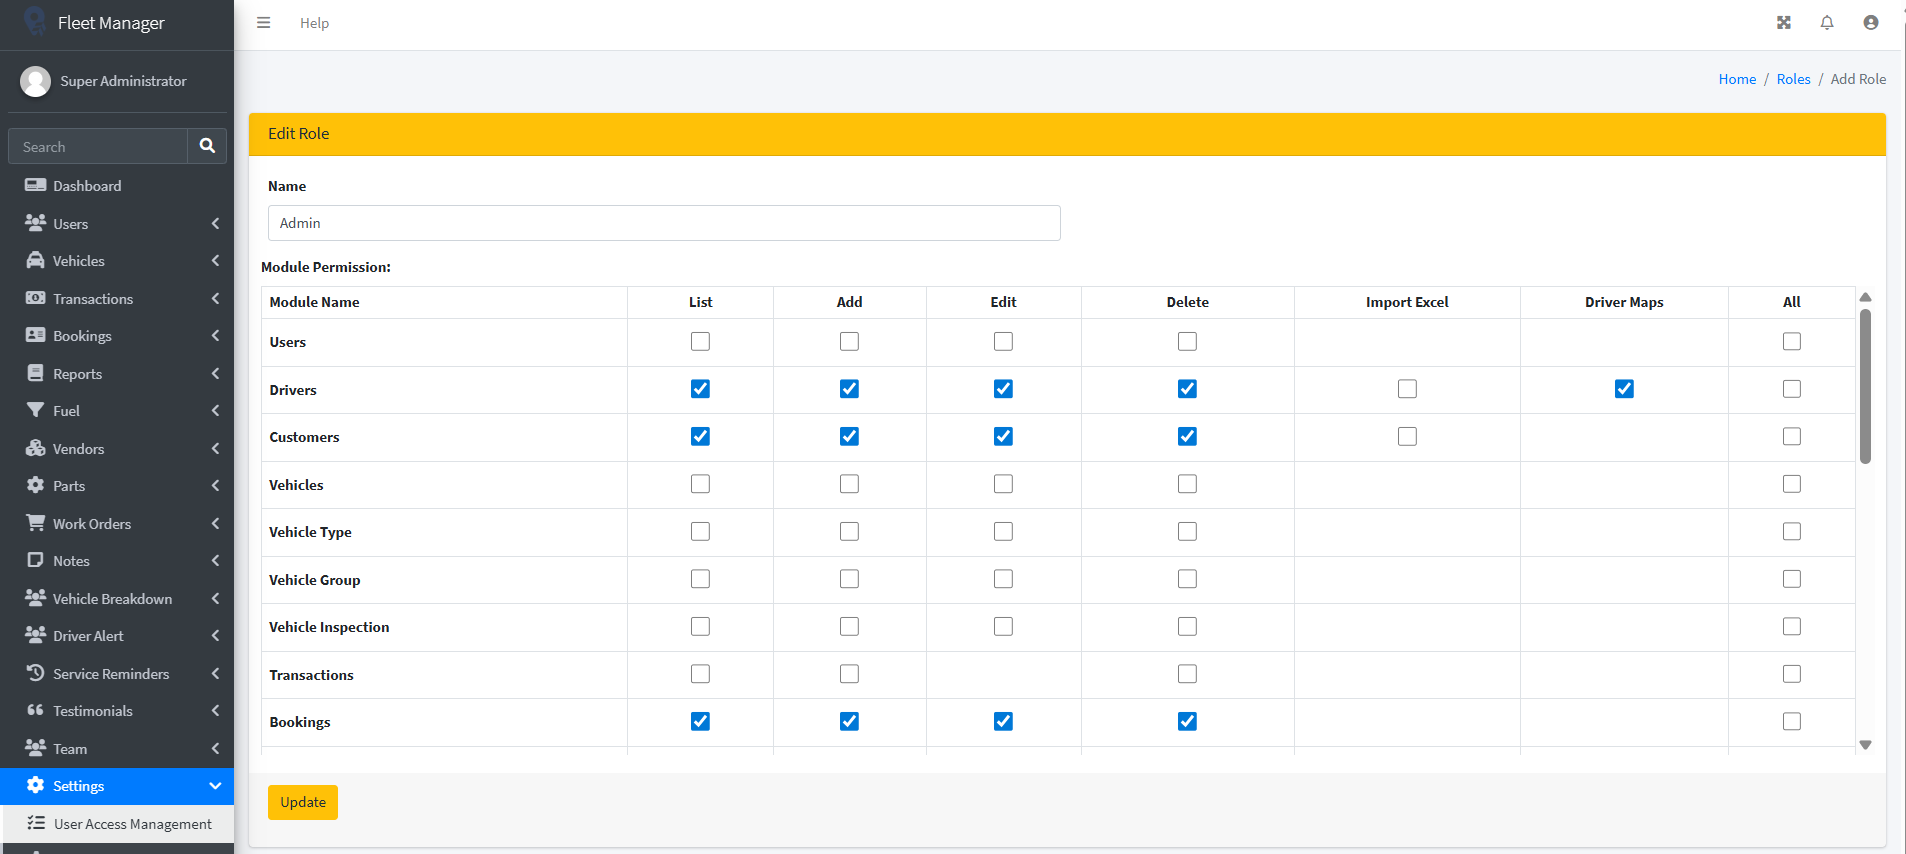Enable List permission for Users module
The width and height of the screenshot is (1906, 854).
click(x=700, y=342)
